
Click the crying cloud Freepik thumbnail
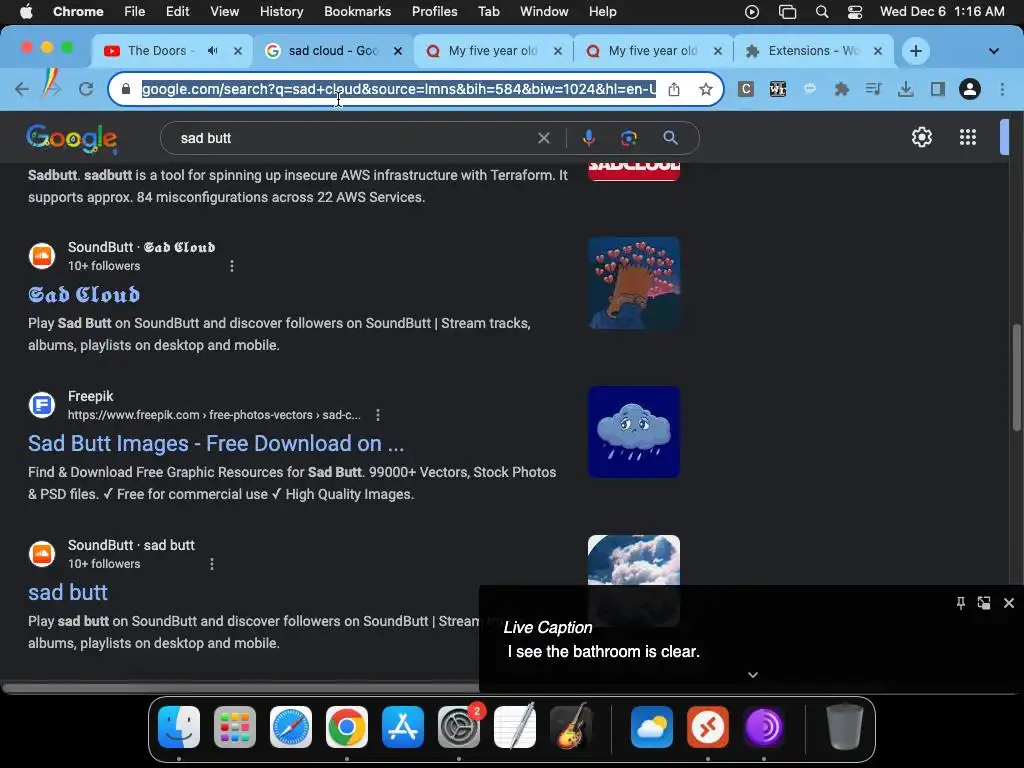tap(633, 432)
